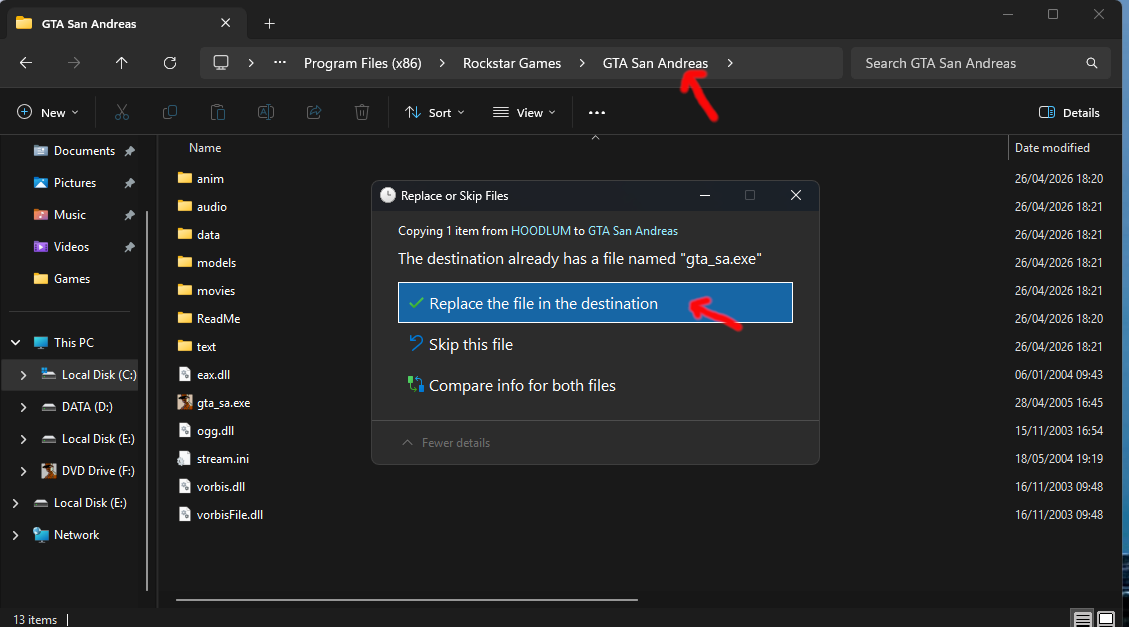
Task: Unpin Pictures using its pin icon
Action: click(130, 184)
